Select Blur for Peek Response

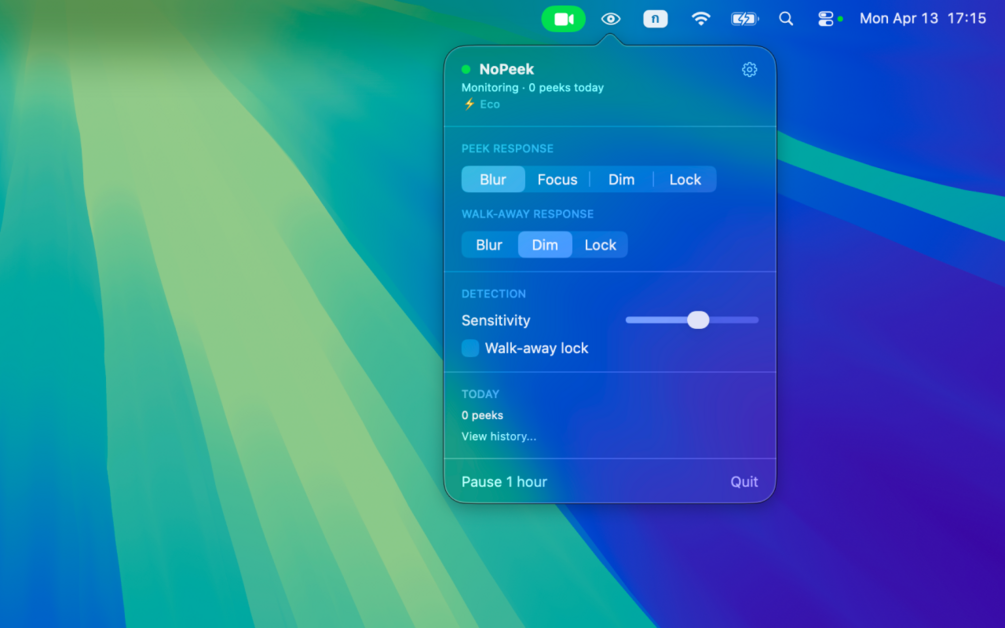pos(493,179)
